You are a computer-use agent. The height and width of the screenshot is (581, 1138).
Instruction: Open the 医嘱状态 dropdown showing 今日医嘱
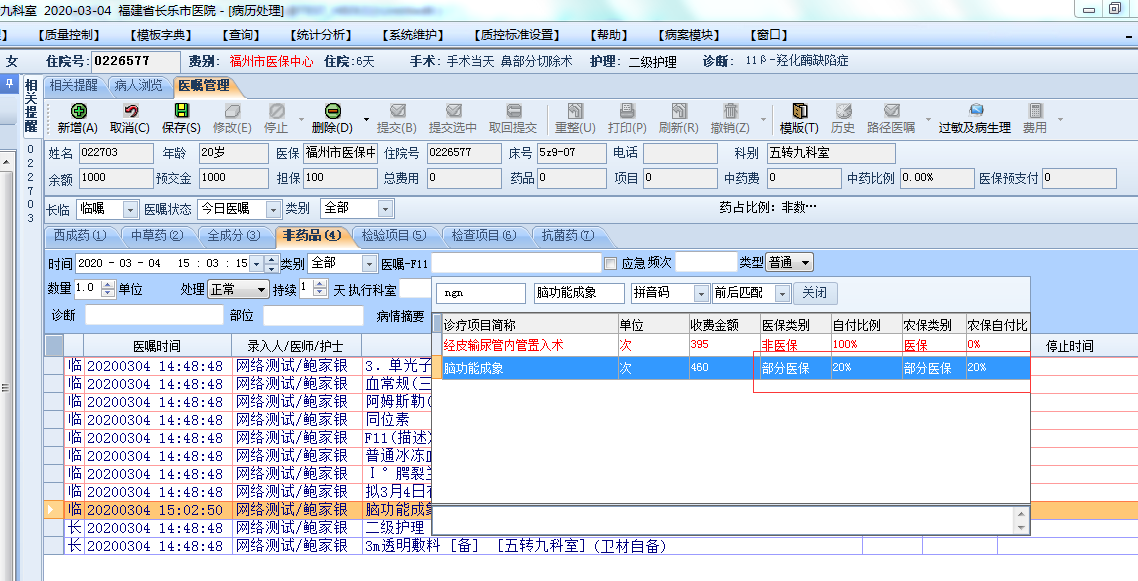[x=274, y=210]
